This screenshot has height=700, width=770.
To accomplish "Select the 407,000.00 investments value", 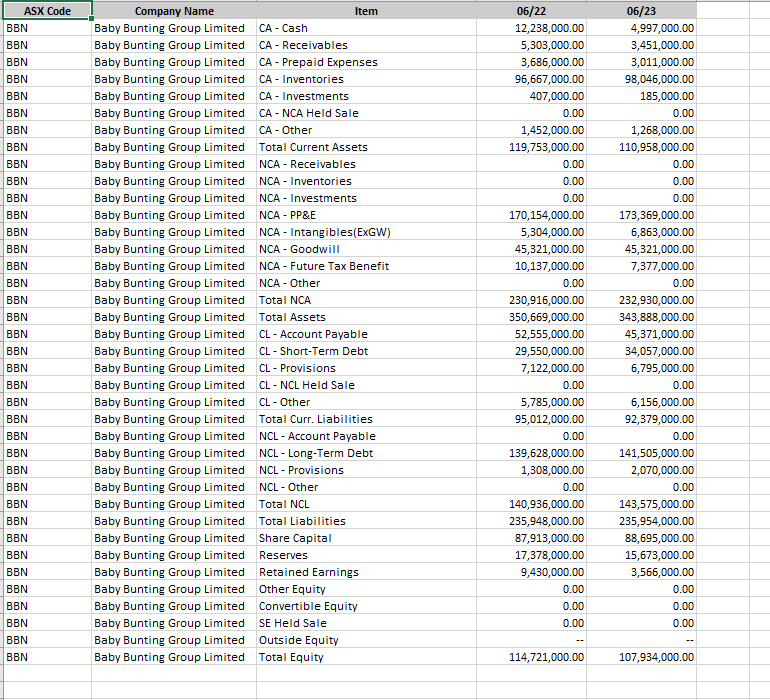I will click(x=531, y=96).
